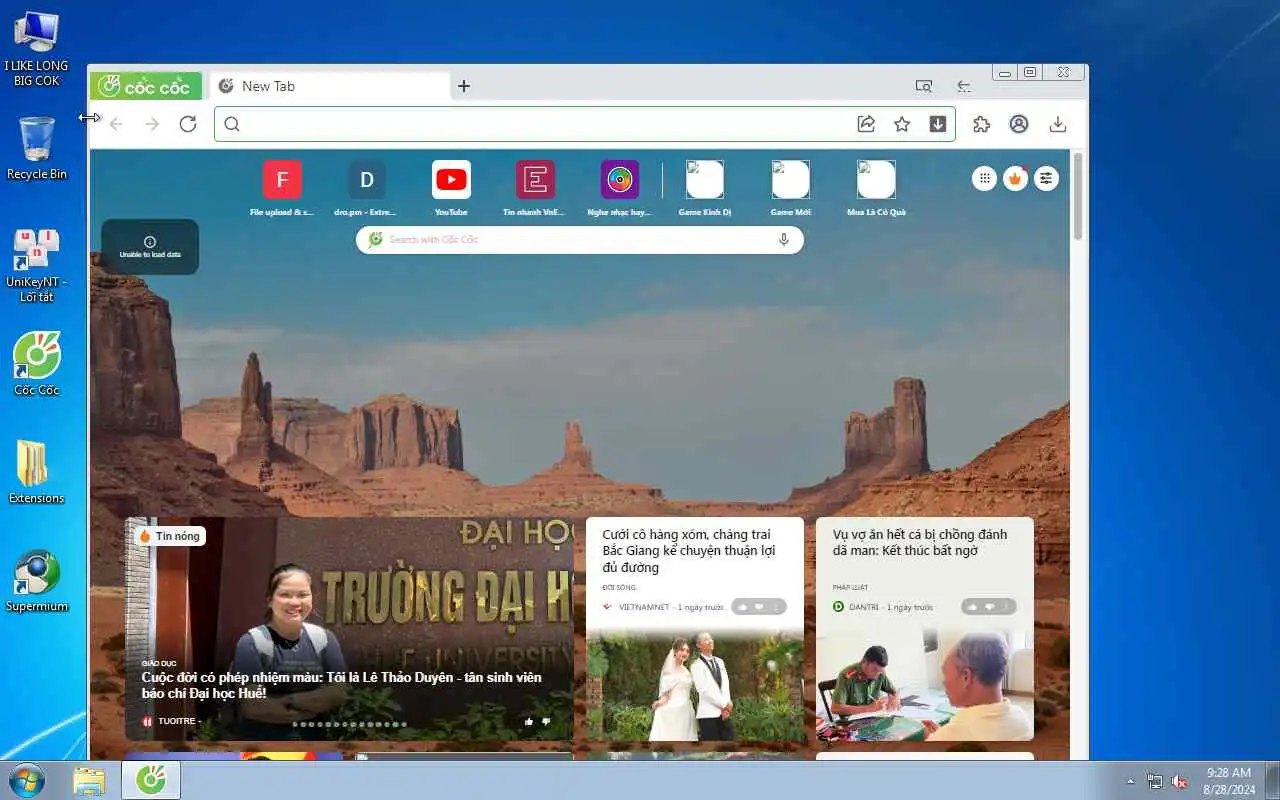This screenshot has height=800, width=1280.
Task: Like the TUOITRE featured article
Action: [x=528, y=721]
